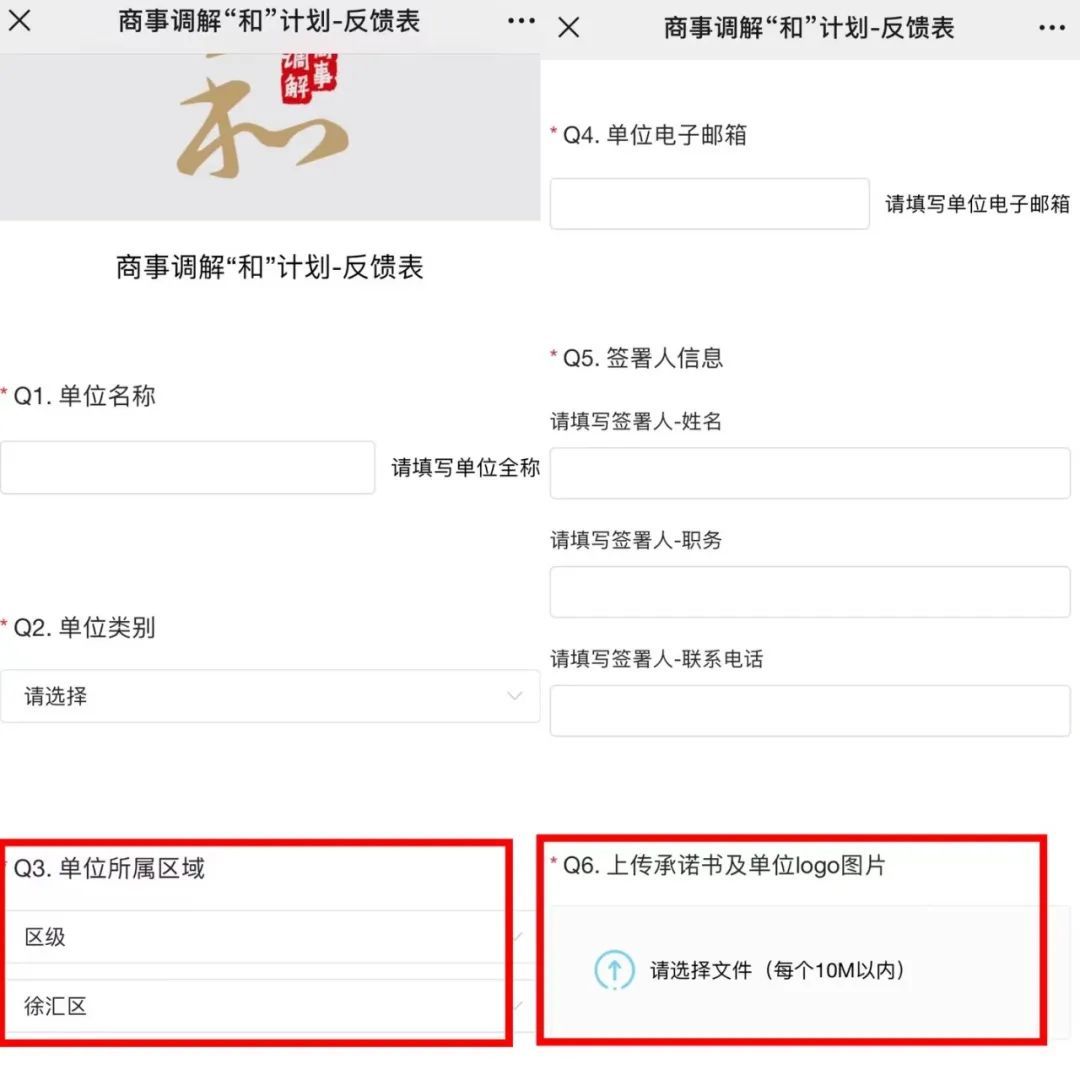
Task: Tap the upload arrow icon for Q6
Action: point(614,970)
